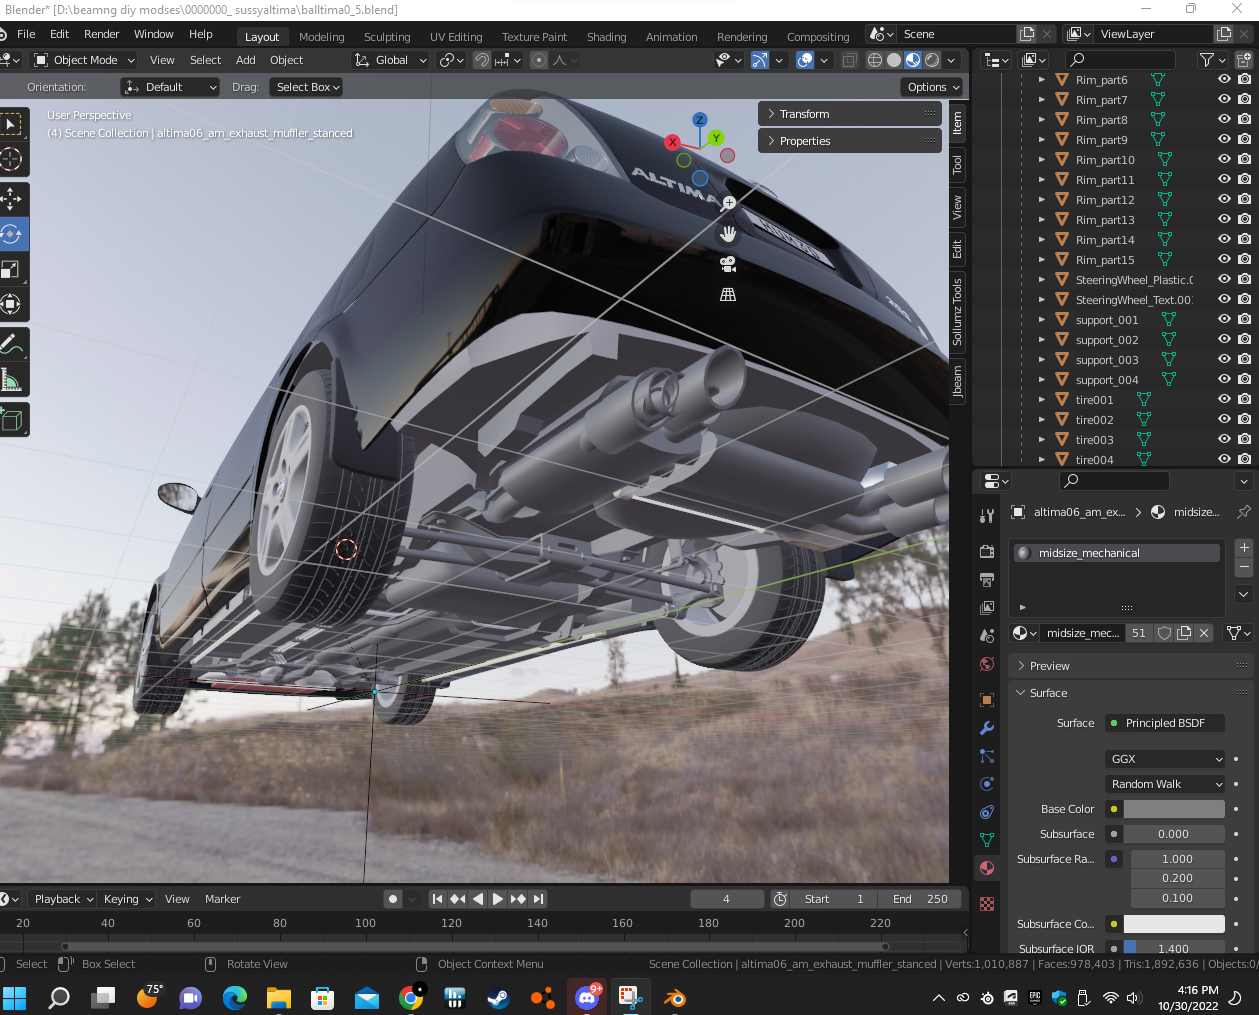Viewport: 1259px width, 1015px height.
Task: Open the Render menu
Action: coord(102,34)
